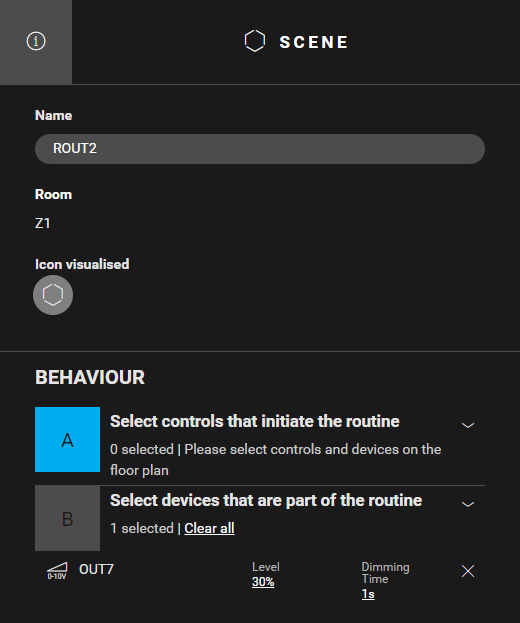Click the '0 selected' hint text

[142, 449]
